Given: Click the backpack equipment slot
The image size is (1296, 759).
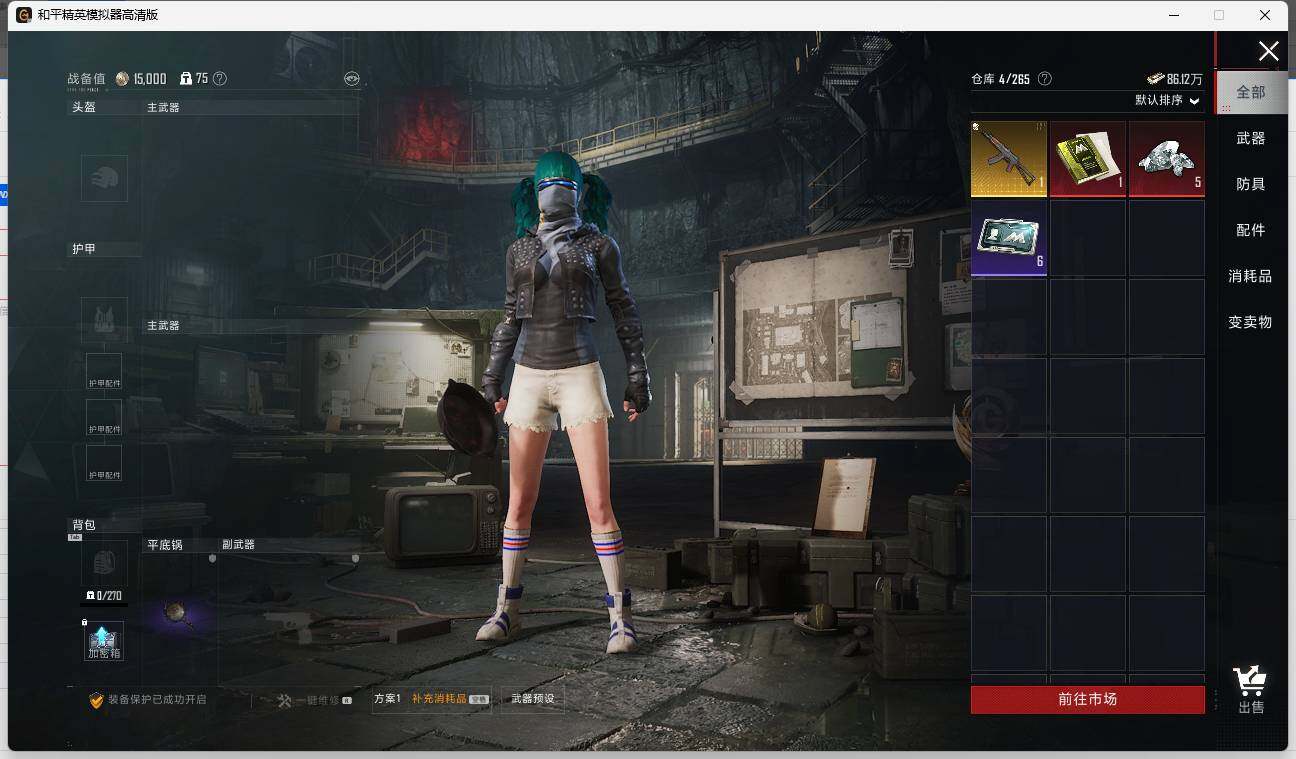Looking at the screenshot, I should 104,564.
